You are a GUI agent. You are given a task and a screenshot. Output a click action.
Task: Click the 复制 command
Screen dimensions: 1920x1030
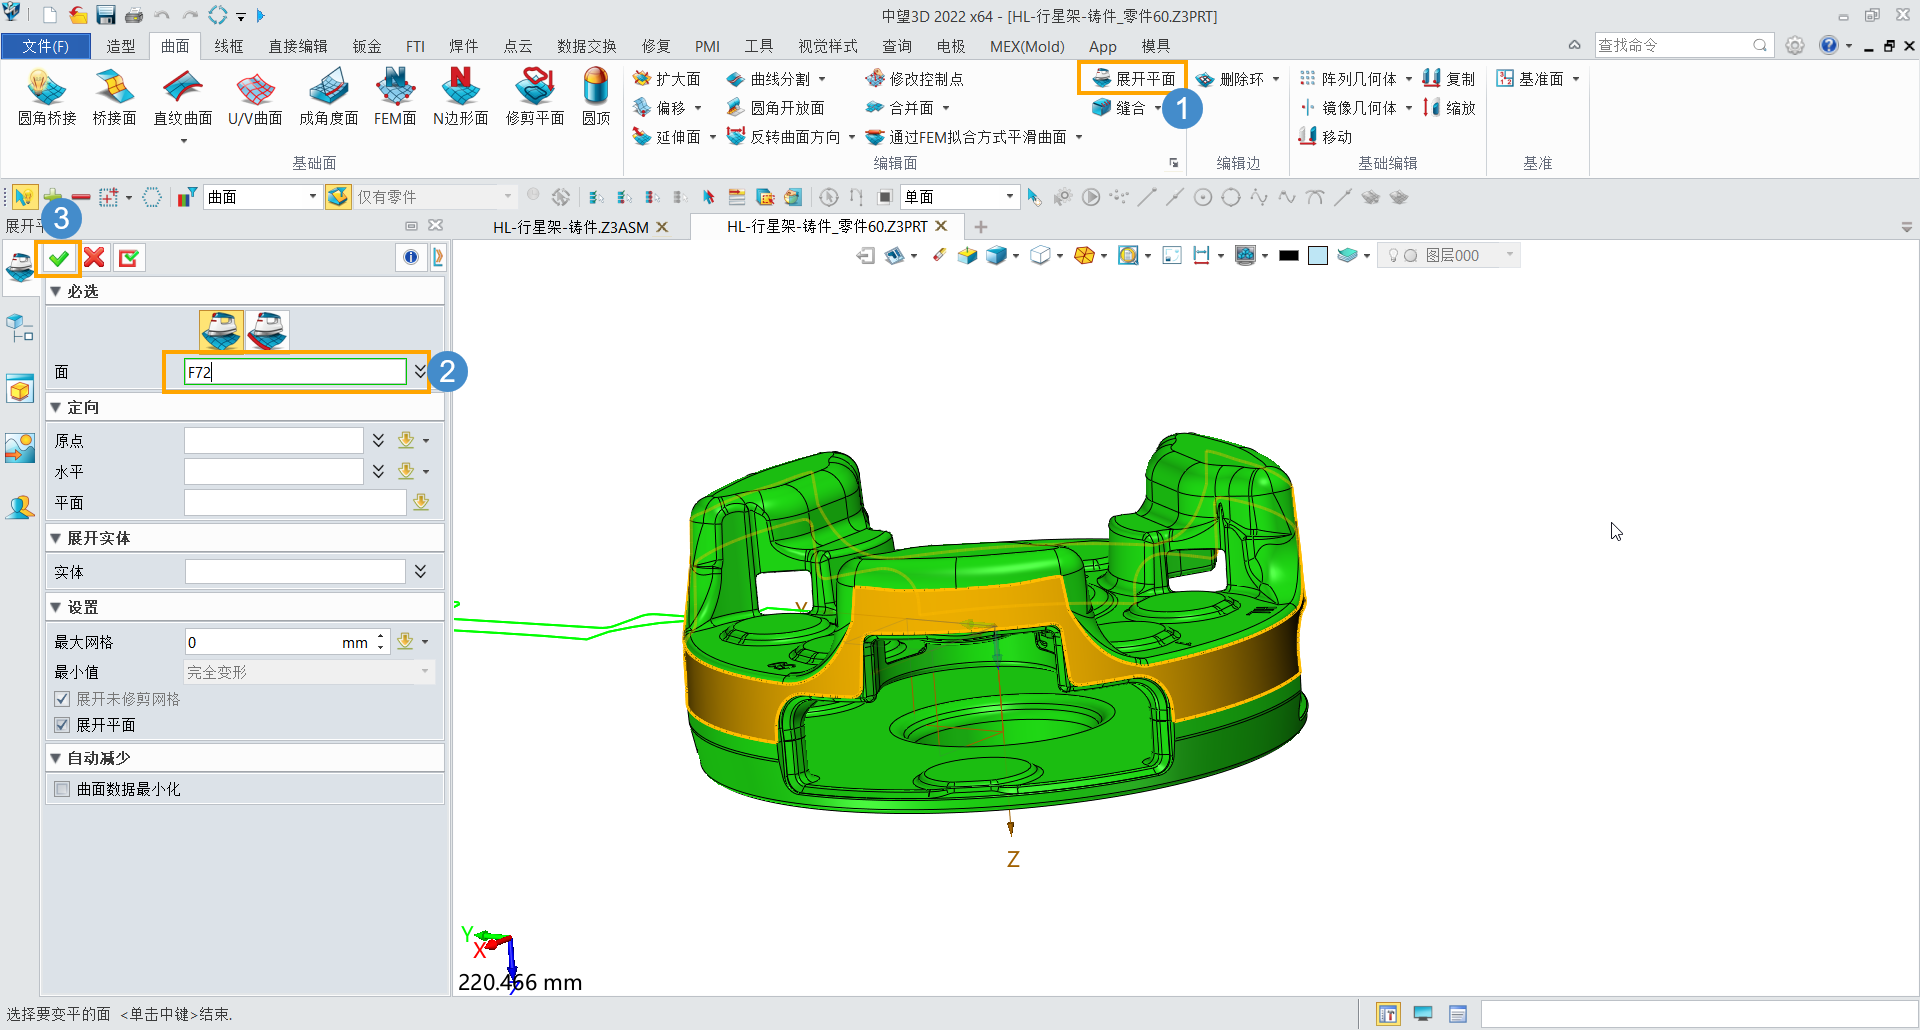click(1449, 79)
